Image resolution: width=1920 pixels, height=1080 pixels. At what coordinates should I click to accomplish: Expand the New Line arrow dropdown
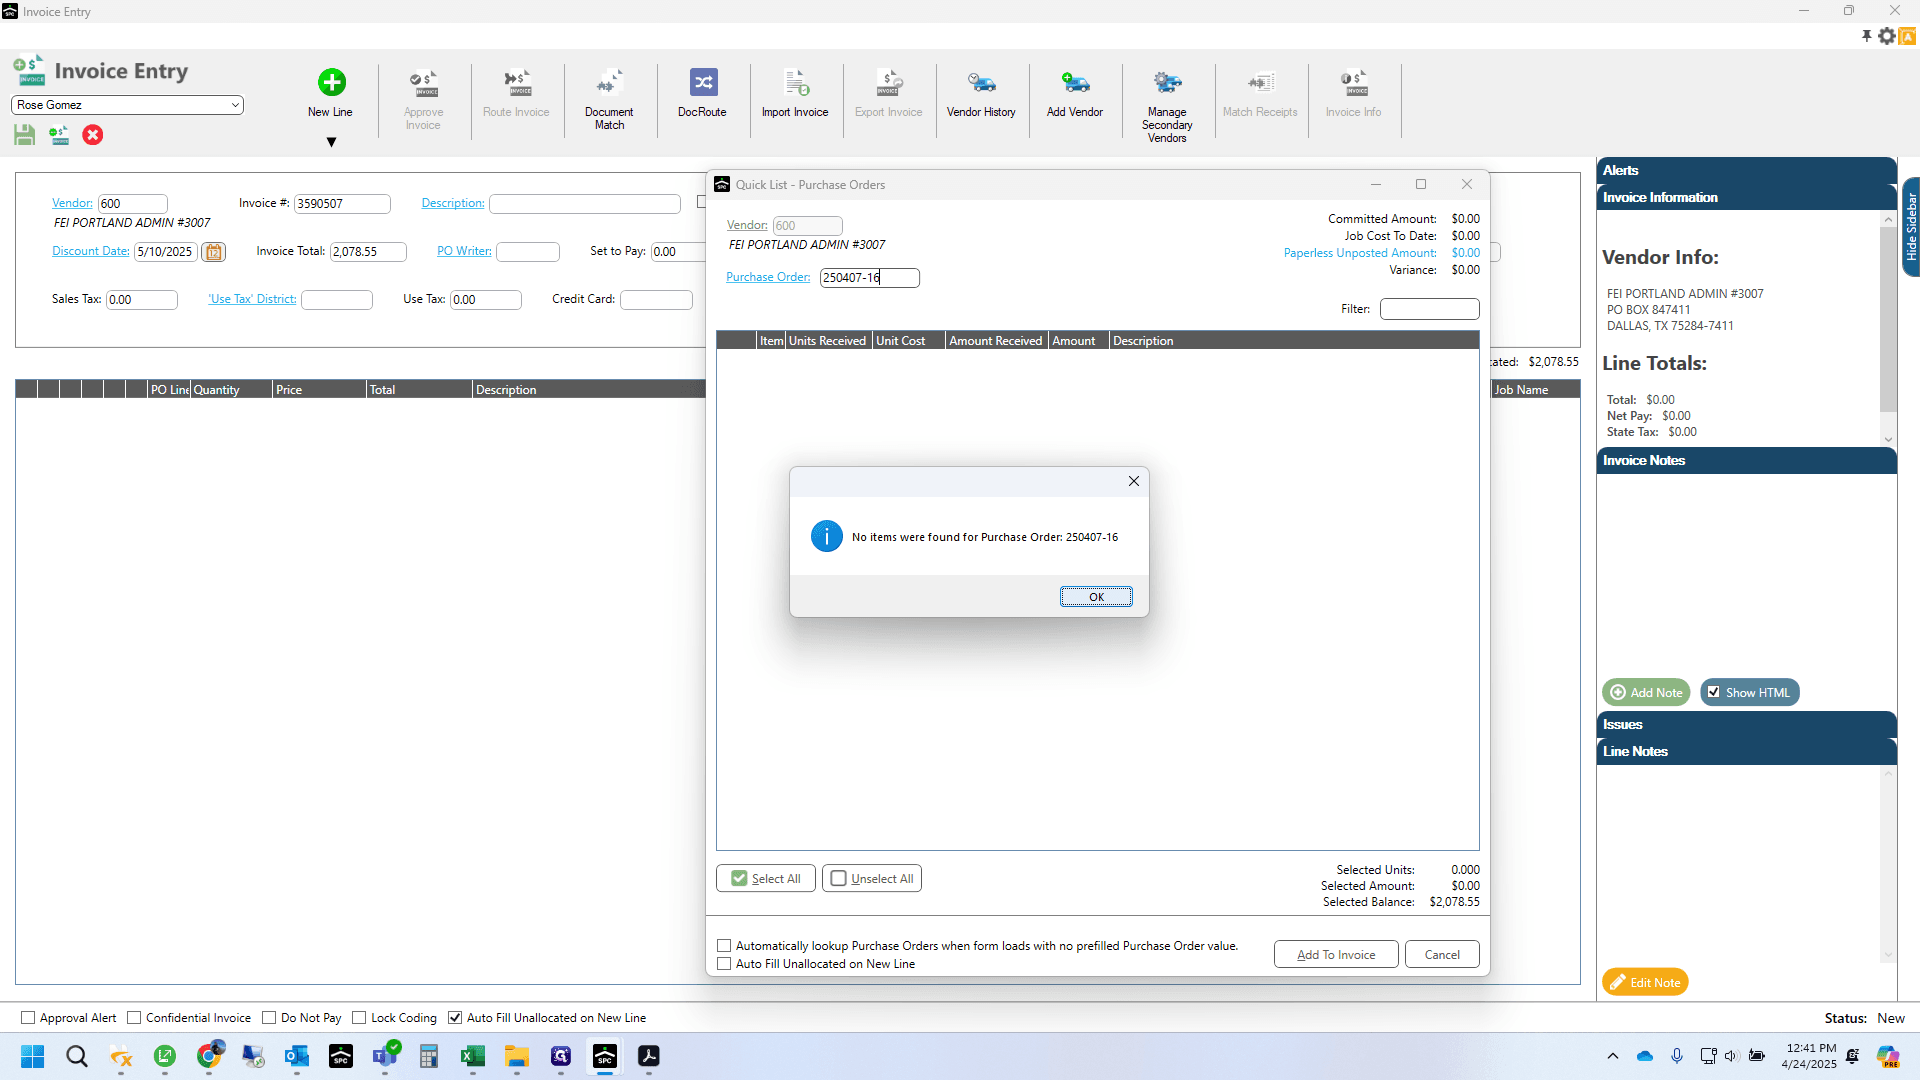click(331, 142)
